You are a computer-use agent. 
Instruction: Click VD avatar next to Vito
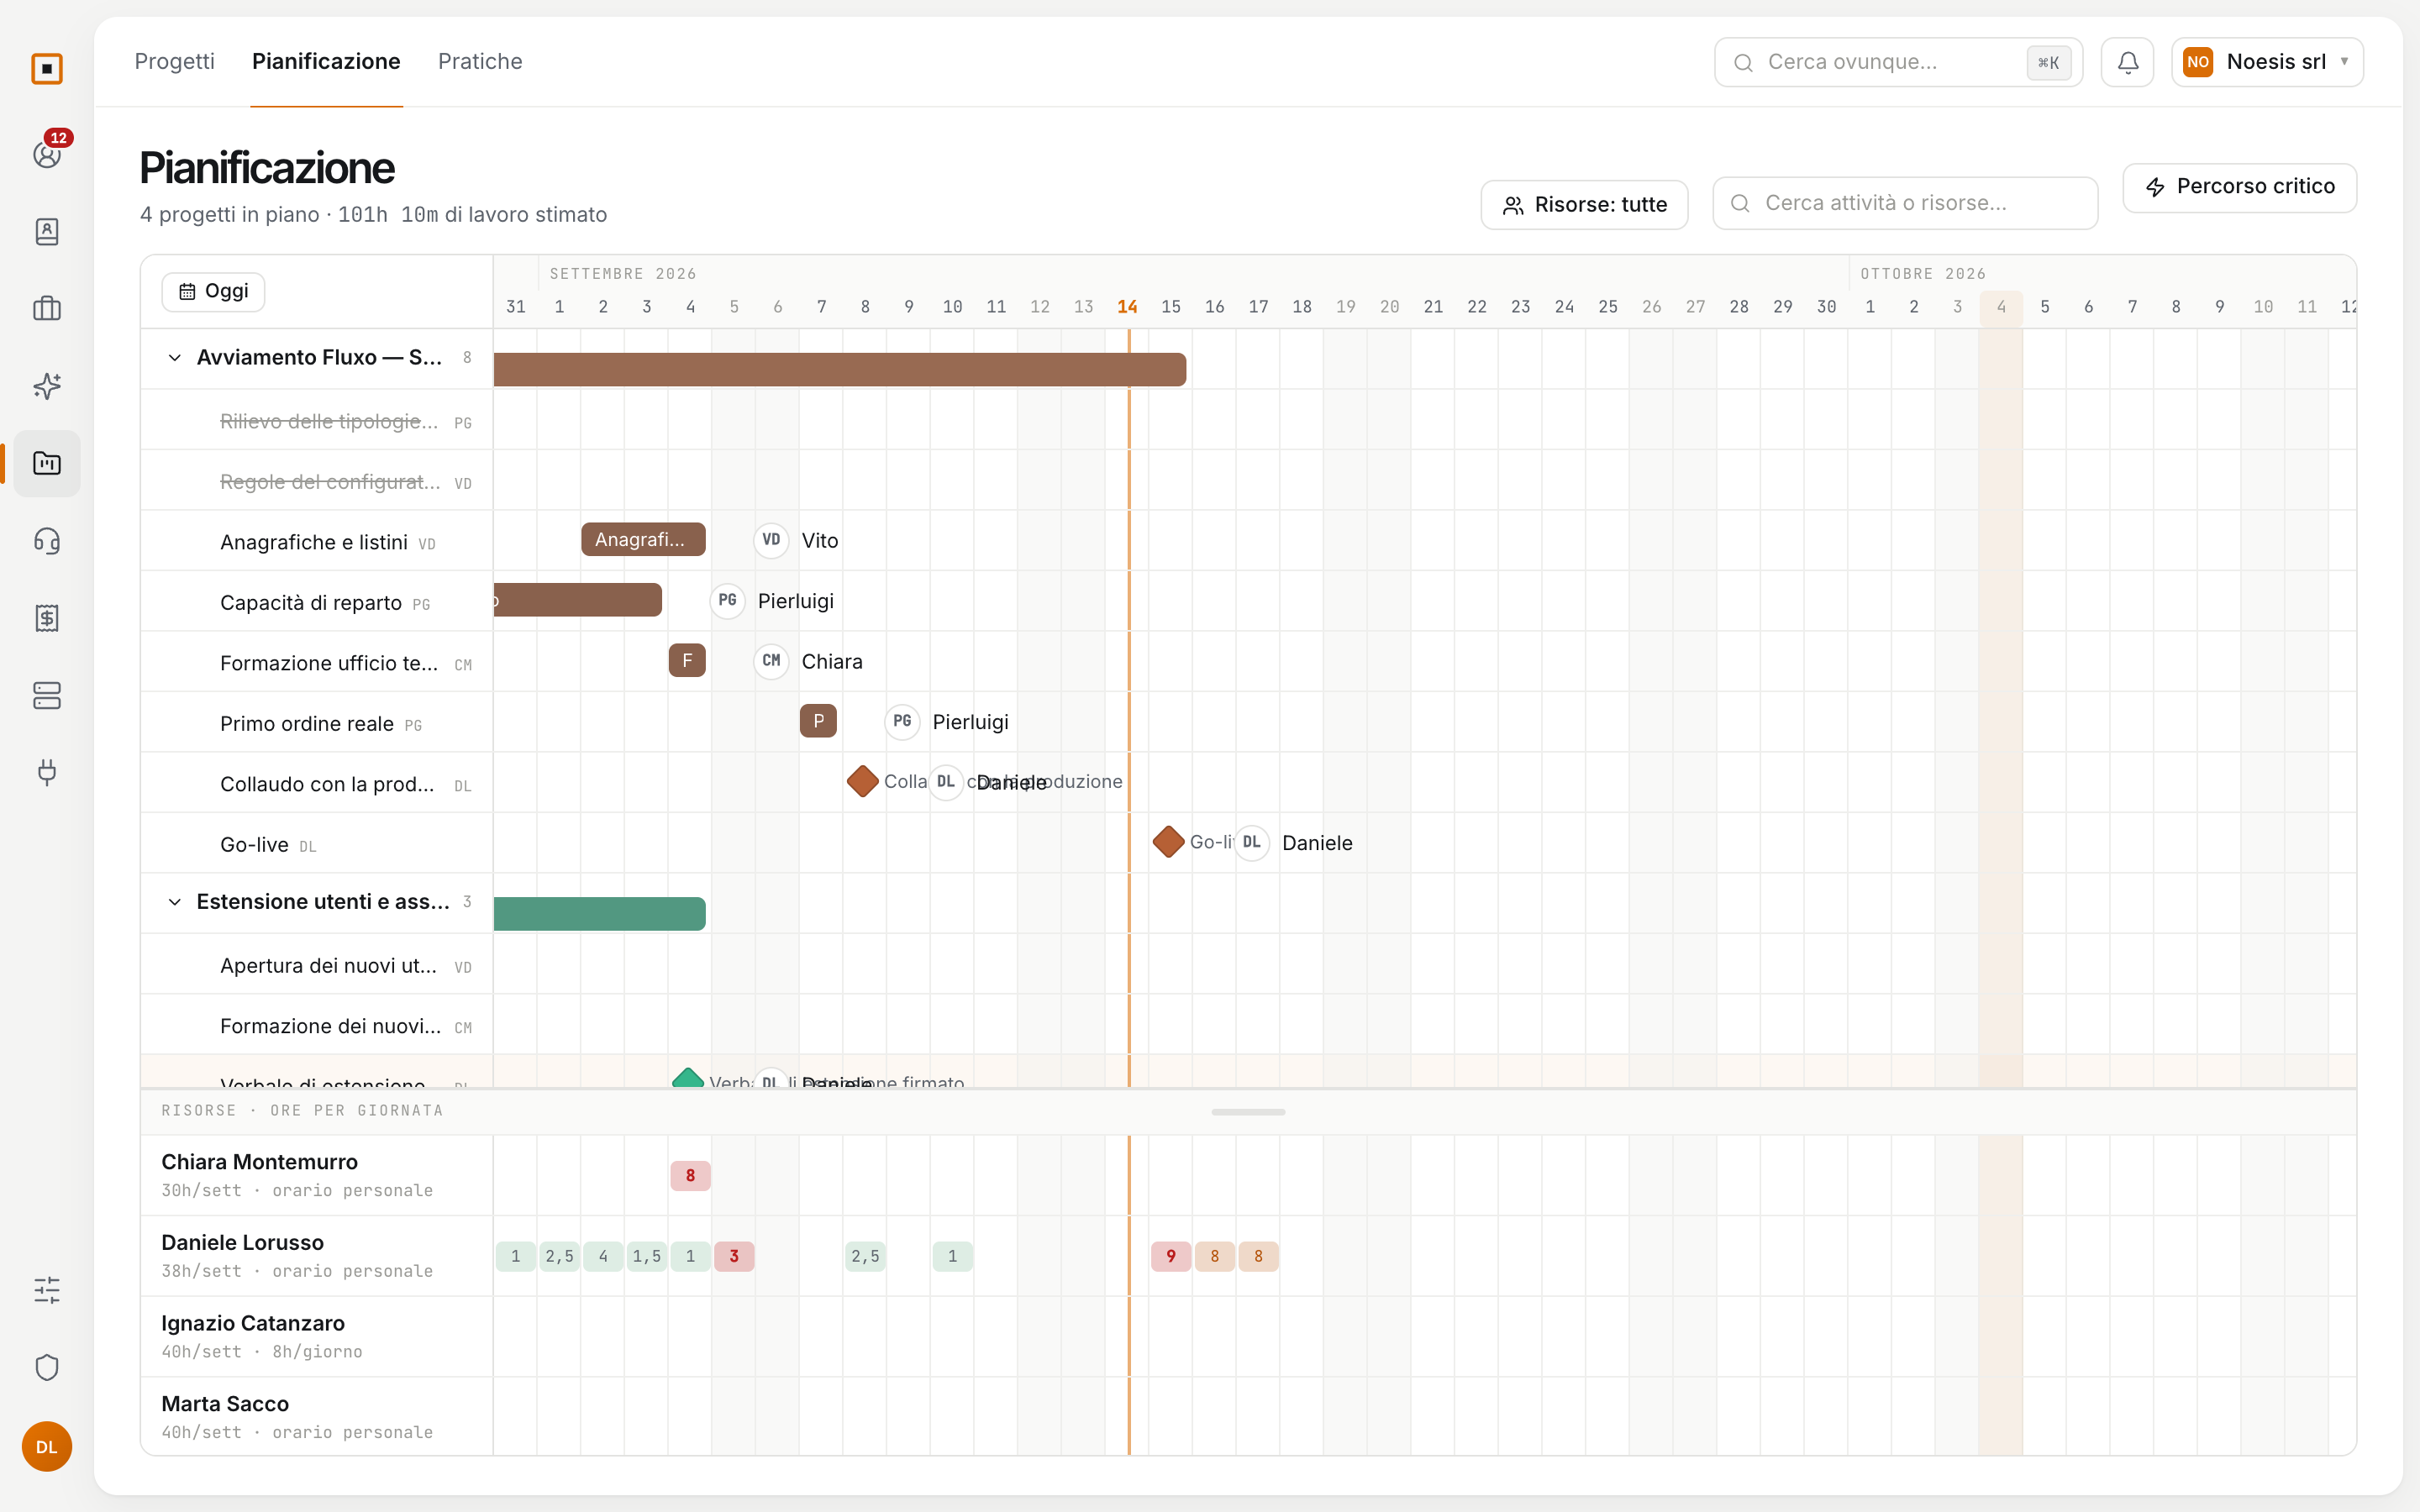click(x=771, y=540)
